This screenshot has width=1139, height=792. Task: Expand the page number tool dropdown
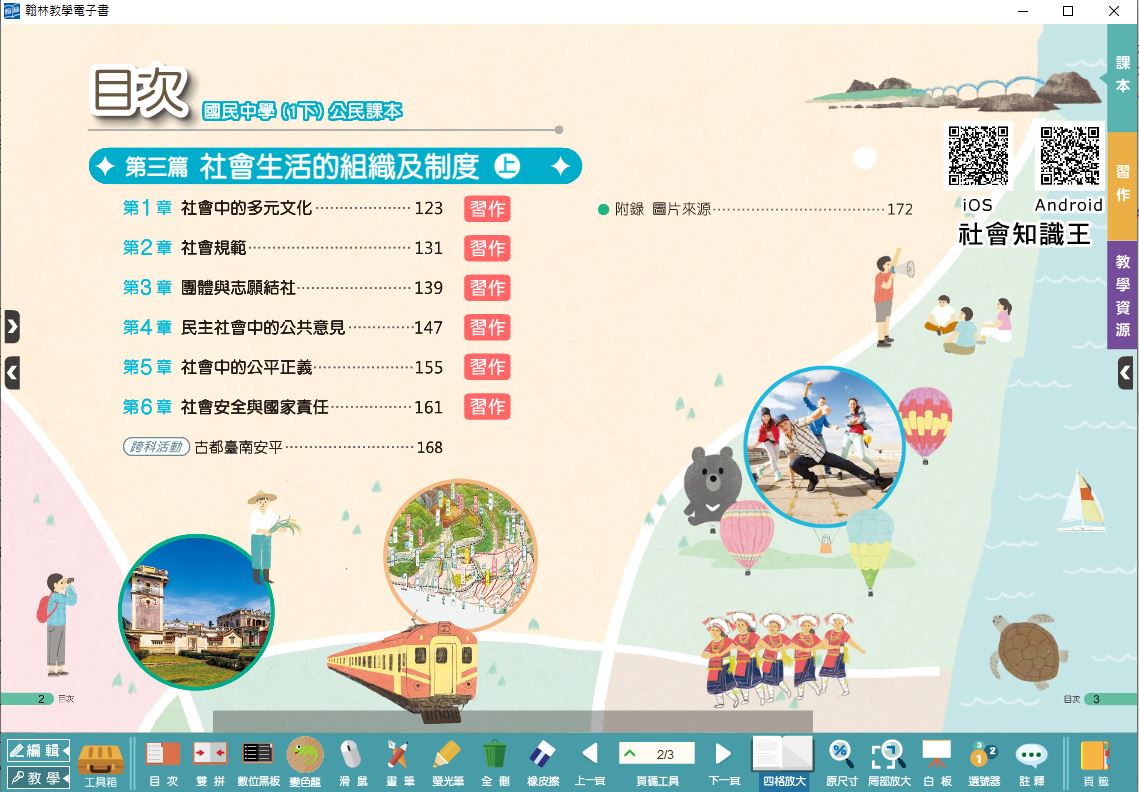click(630, 754)
